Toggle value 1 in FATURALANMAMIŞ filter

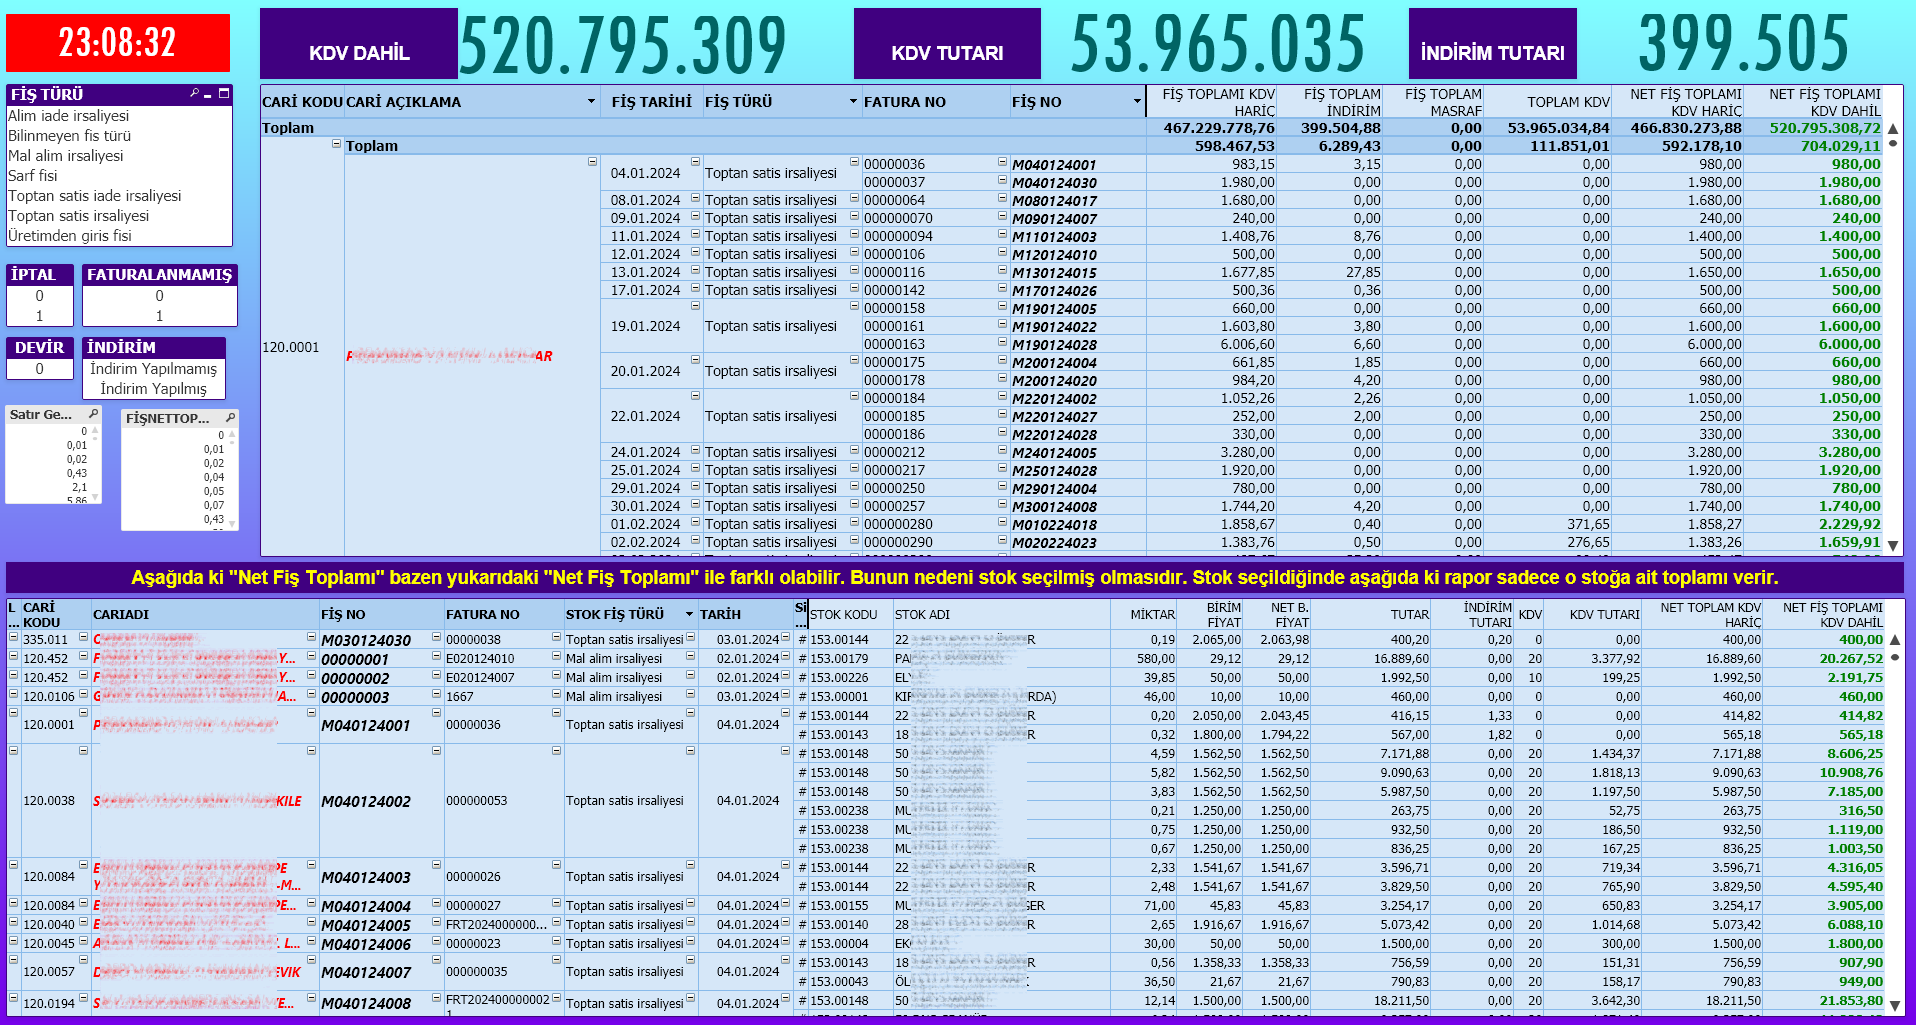(159, 316)
